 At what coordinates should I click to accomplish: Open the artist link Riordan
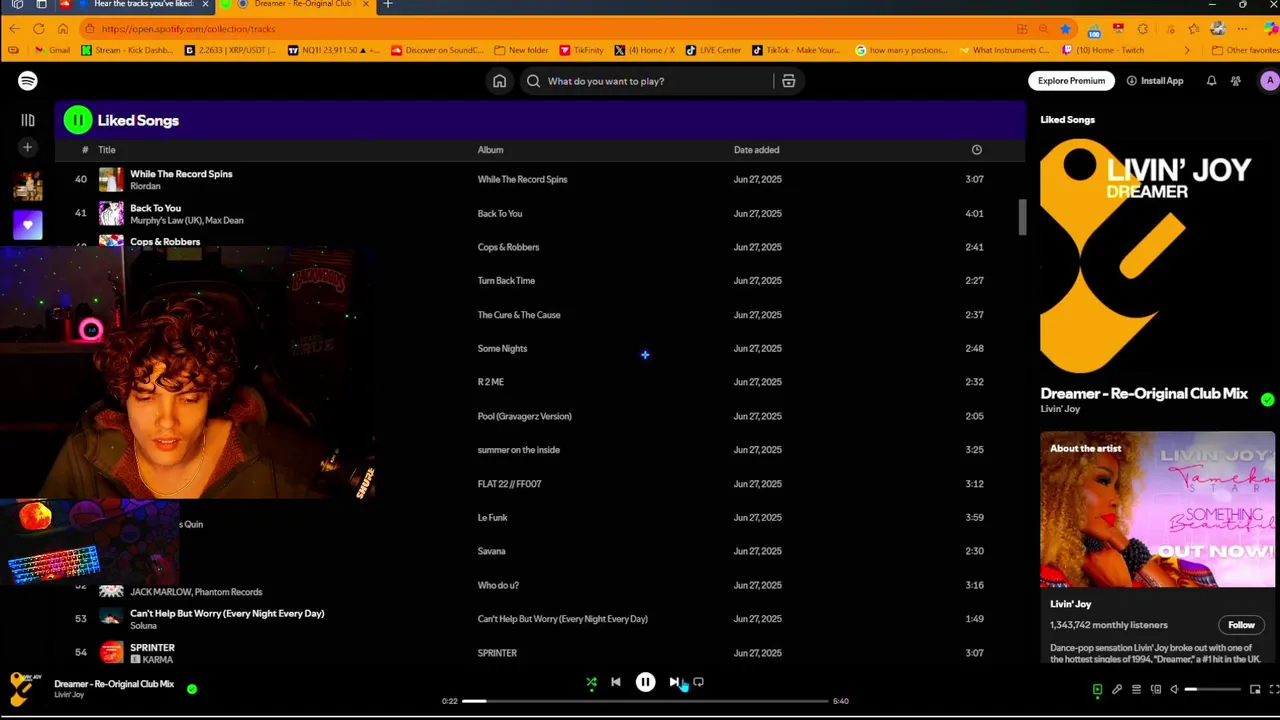point(145,186)
